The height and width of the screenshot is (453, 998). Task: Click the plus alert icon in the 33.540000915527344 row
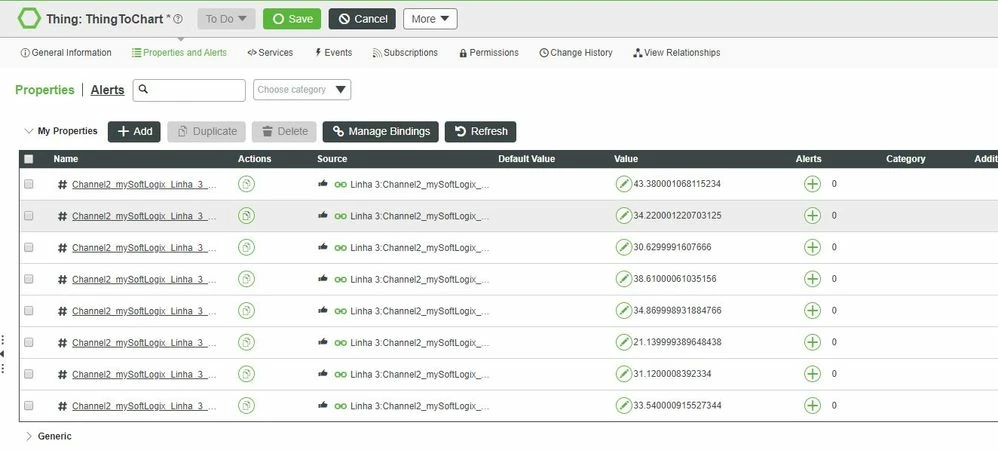(x=812, y=405)
